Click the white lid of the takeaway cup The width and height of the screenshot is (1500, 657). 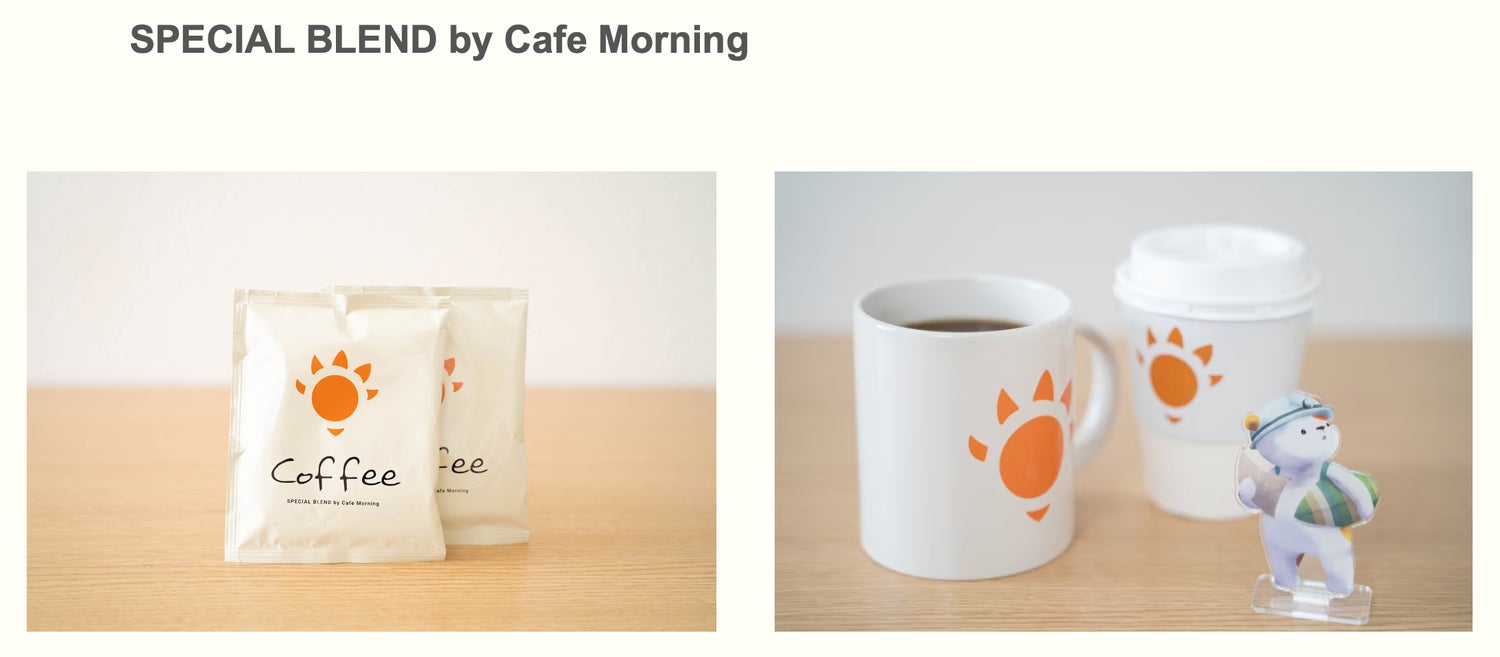click(1217, 266)
